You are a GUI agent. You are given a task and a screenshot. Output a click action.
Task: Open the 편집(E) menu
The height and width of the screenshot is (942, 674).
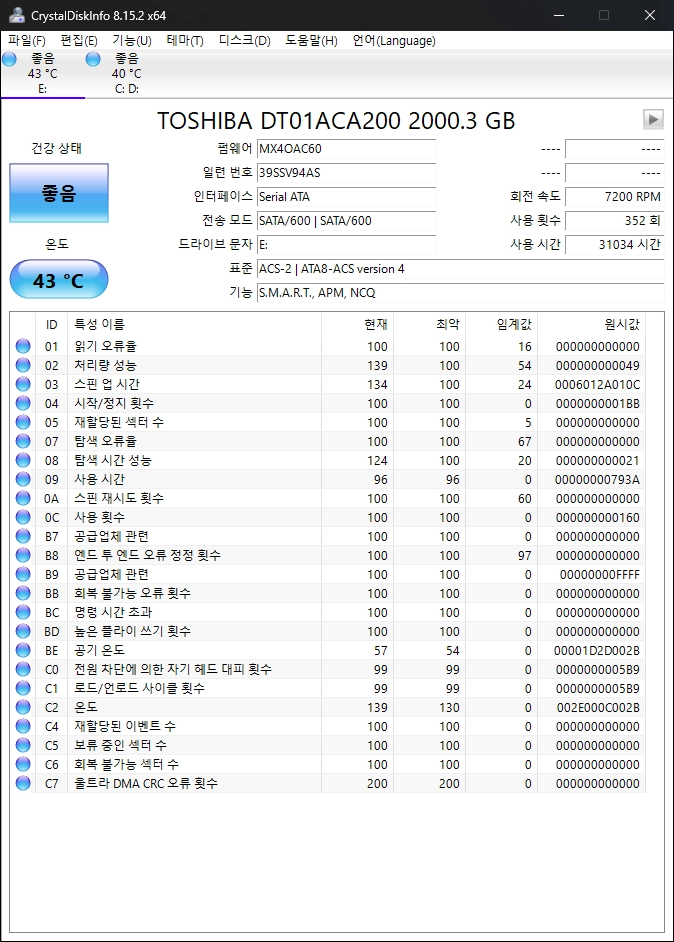(x=79, y=40)
